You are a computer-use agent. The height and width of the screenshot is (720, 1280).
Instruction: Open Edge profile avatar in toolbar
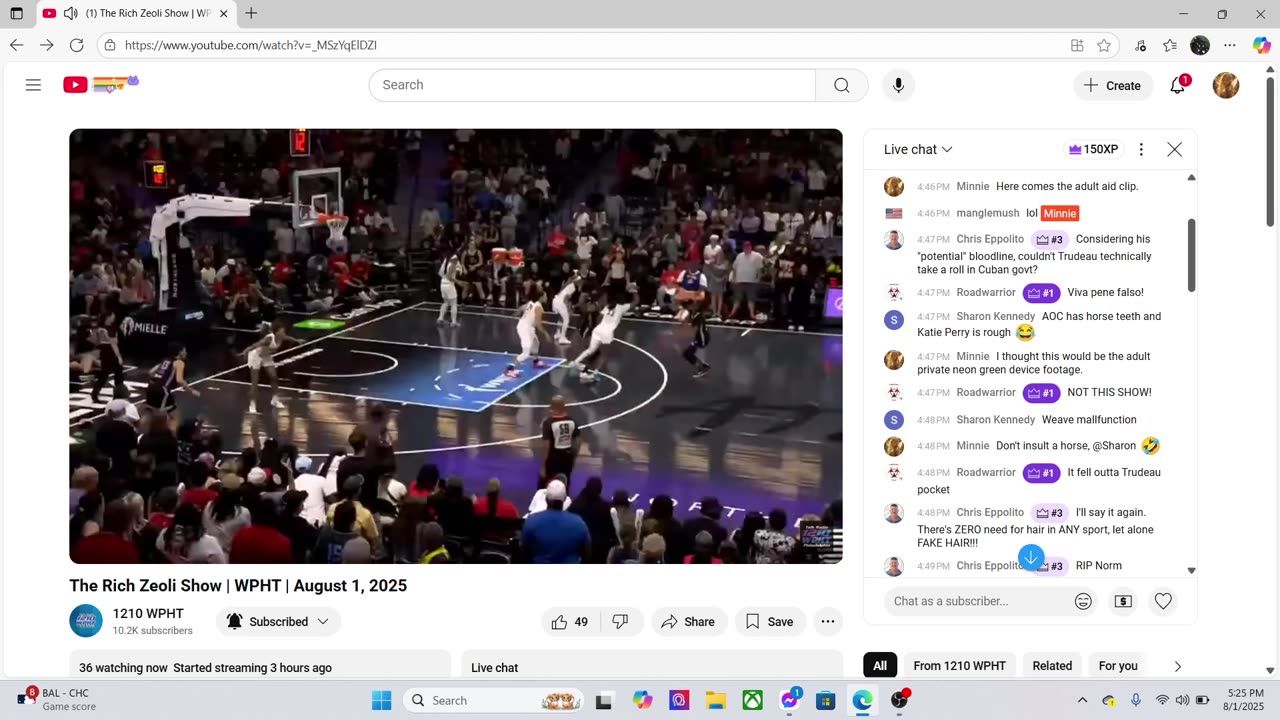pyautogui.click(x=1200, y=45)
